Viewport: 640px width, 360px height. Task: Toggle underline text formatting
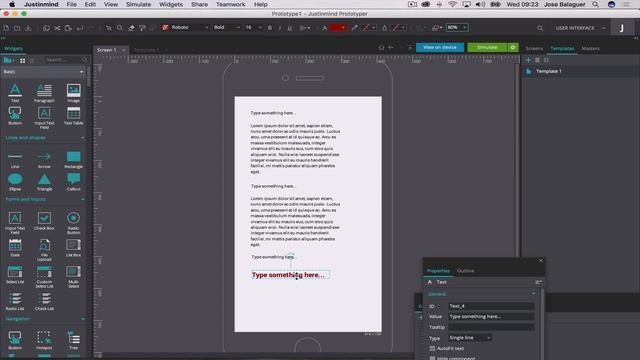point(290,28)
